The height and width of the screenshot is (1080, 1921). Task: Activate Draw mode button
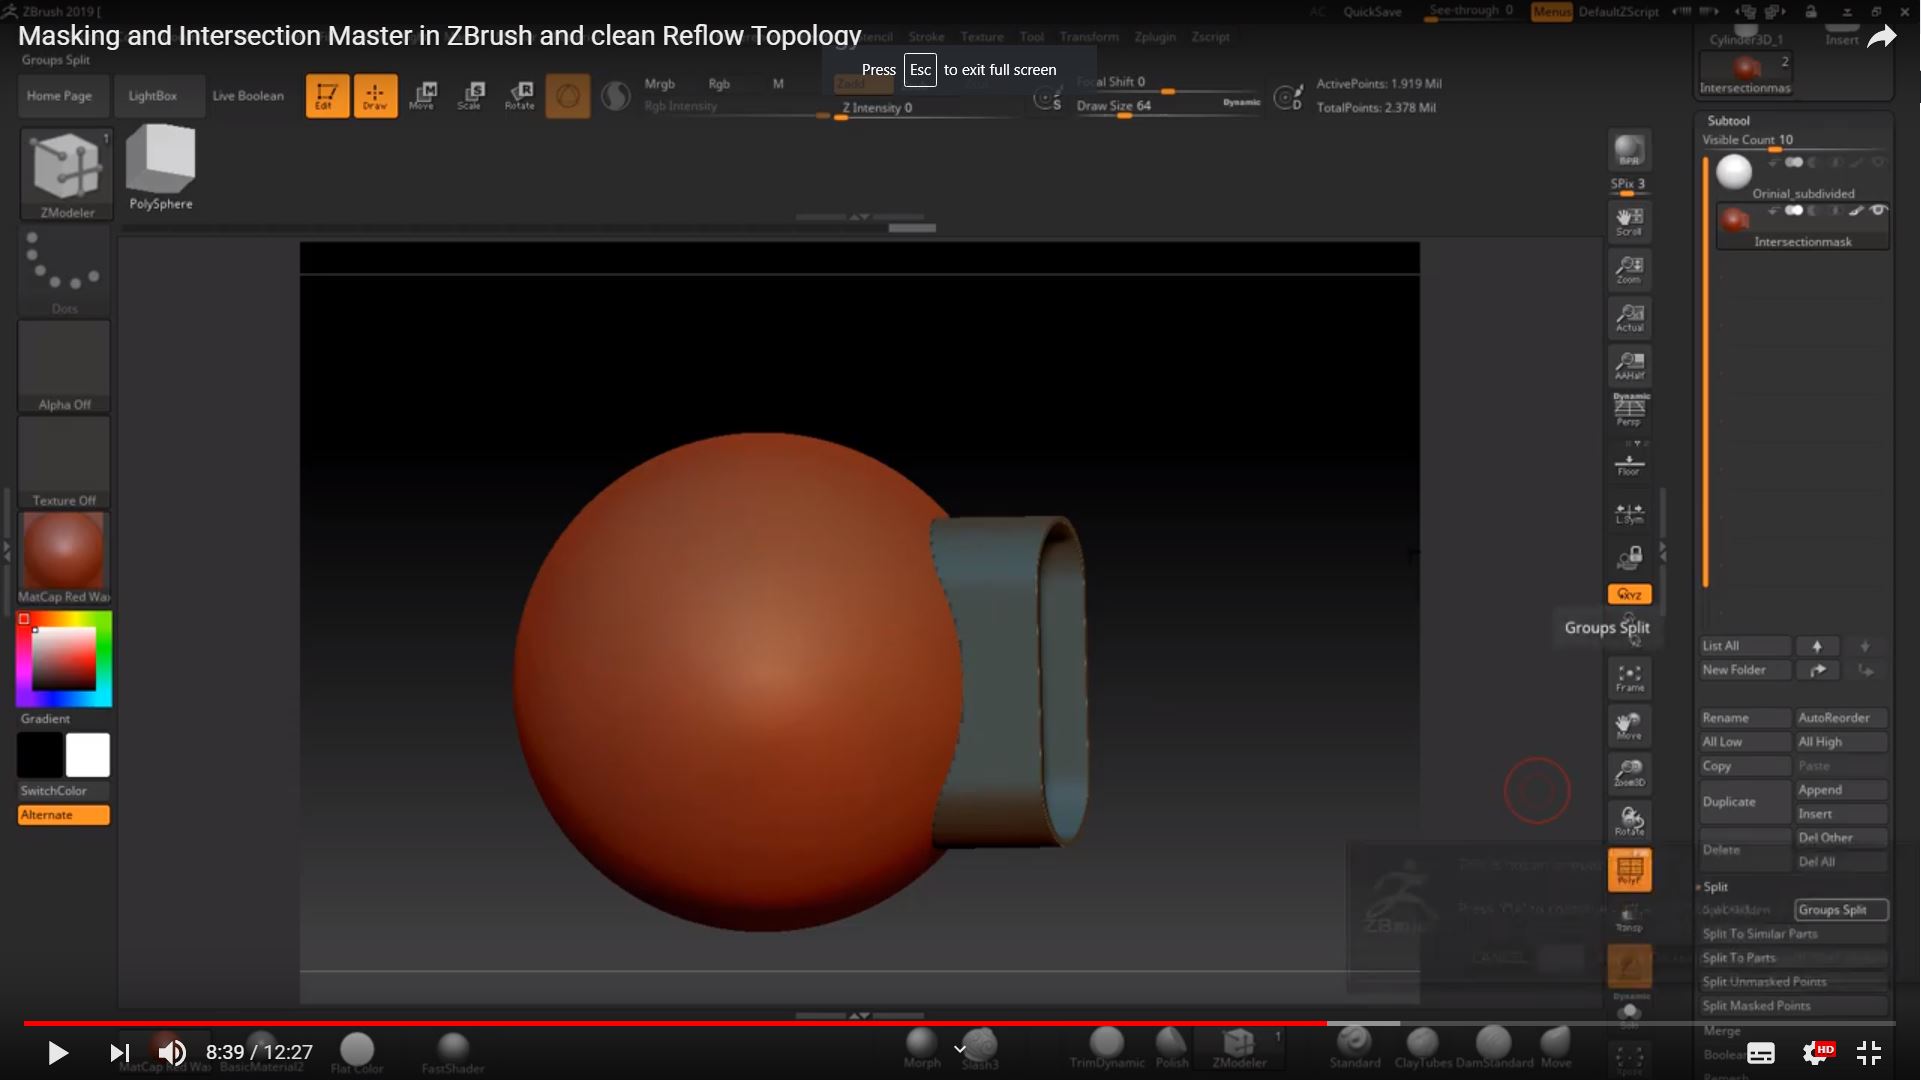pyautogui.click(x=375, y=96)
